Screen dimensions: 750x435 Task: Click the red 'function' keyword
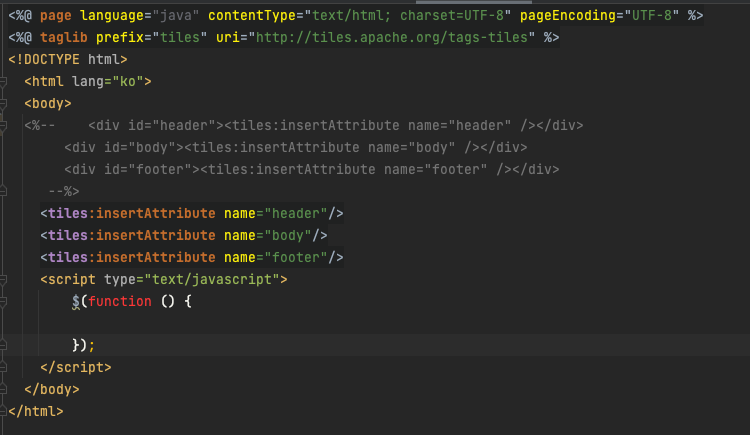pos(120,302)
